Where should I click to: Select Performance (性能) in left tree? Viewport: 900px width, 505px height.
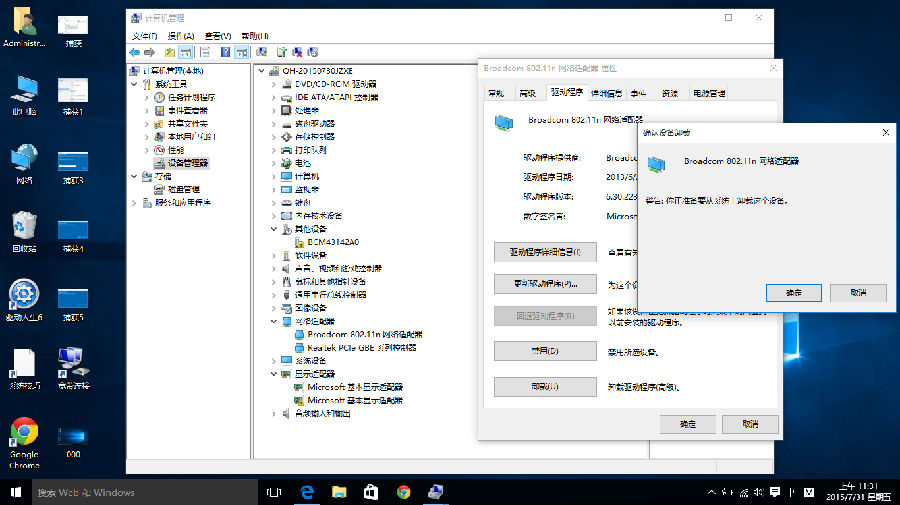[x=176, y=150]
